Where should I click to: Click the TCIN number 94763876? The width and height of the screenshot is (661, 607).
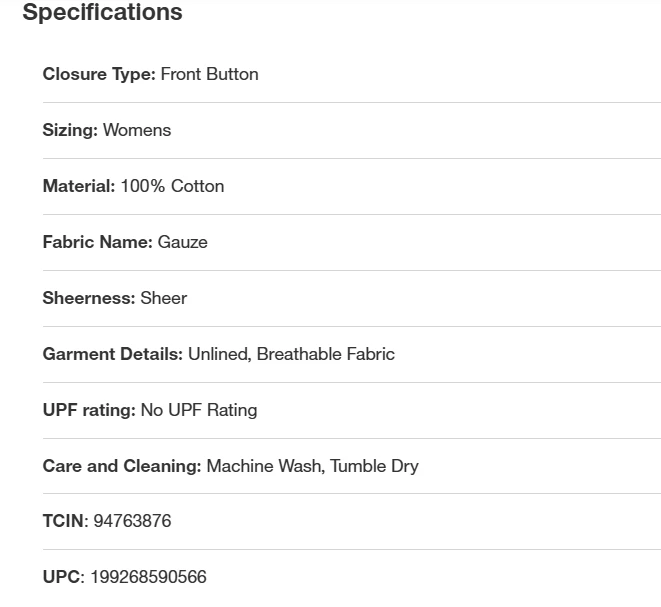tap(132, 521)
